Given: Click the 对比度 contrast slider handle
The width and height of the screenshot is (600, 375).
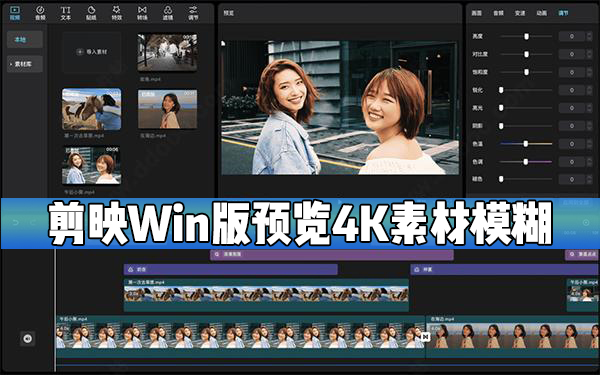Looking at the screenshot, I should pyautogui.click(x=527, y=54).
